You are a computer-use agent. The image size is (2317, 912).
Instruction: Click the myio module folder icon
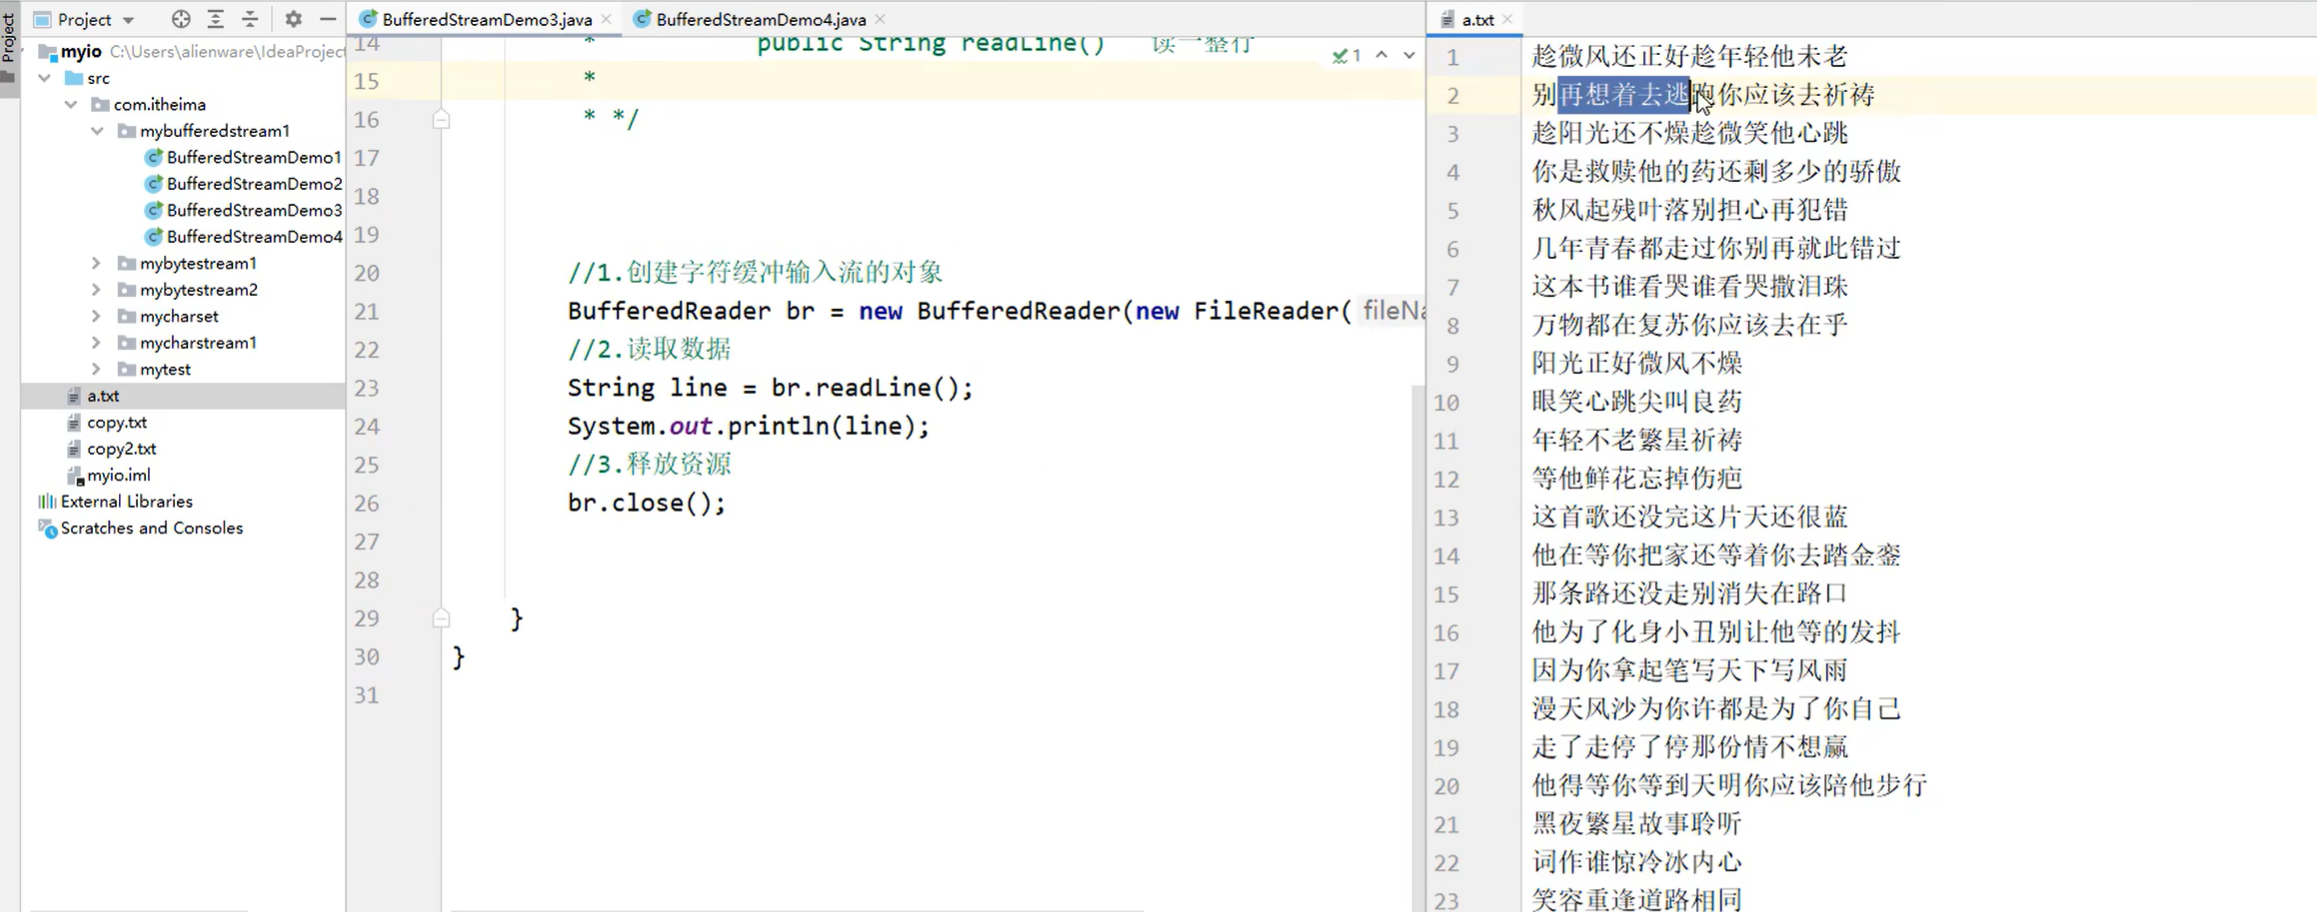pyautogui.click(x=48, y=51)
